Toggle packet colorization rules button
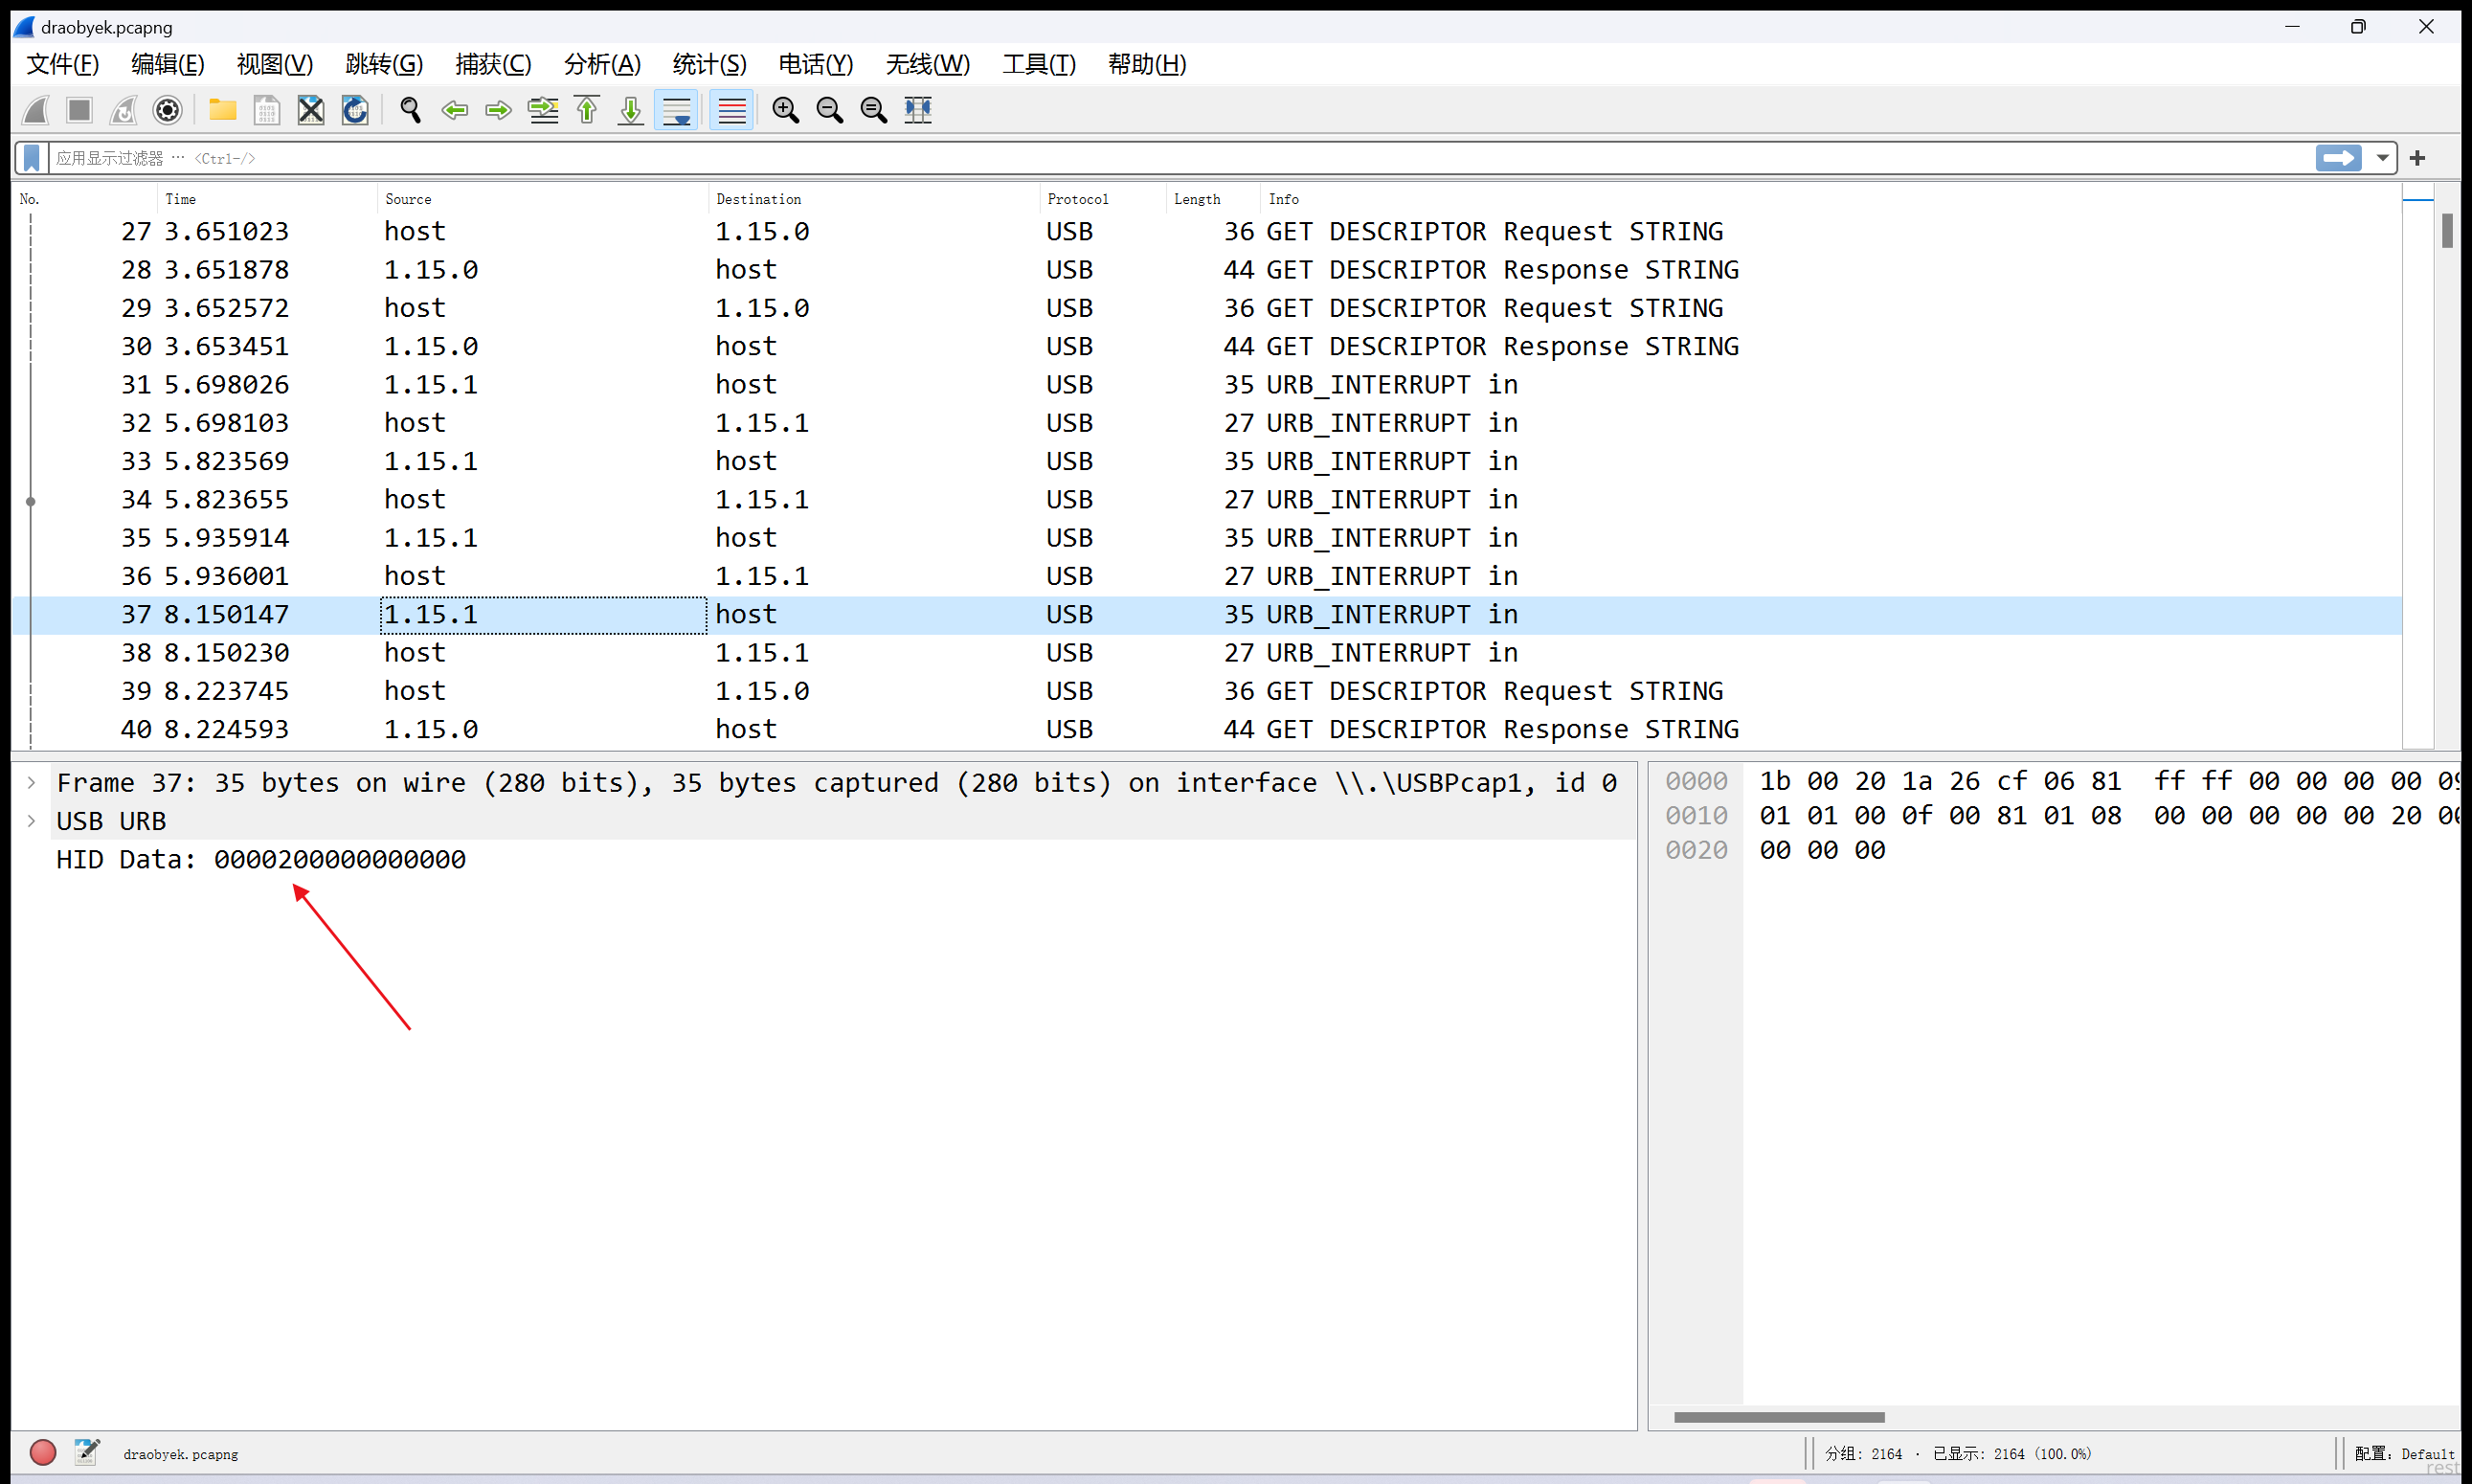Screen dimensions: 2472x1484 click(731, 110)
